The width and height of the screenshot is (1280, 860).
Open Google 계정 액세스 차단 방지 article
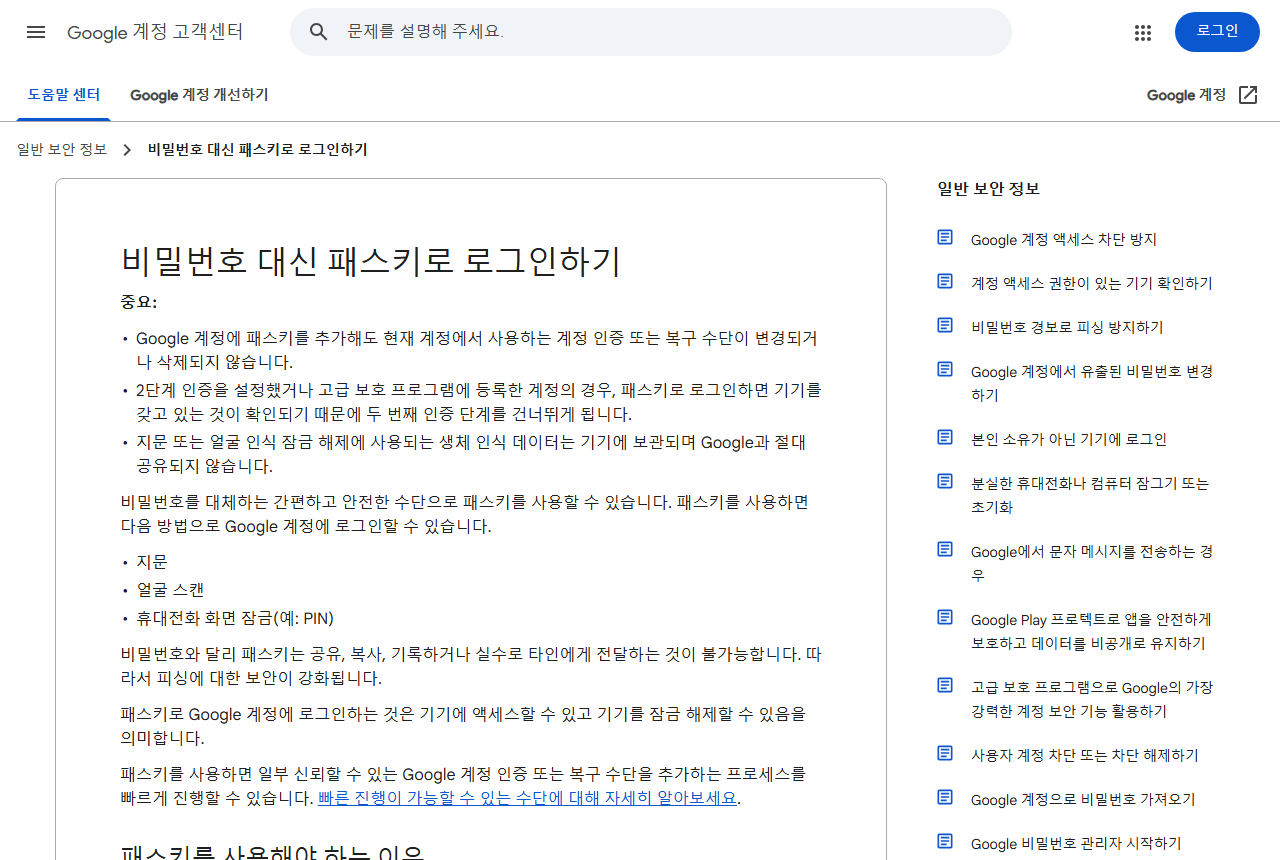(x=1064, y=240)
